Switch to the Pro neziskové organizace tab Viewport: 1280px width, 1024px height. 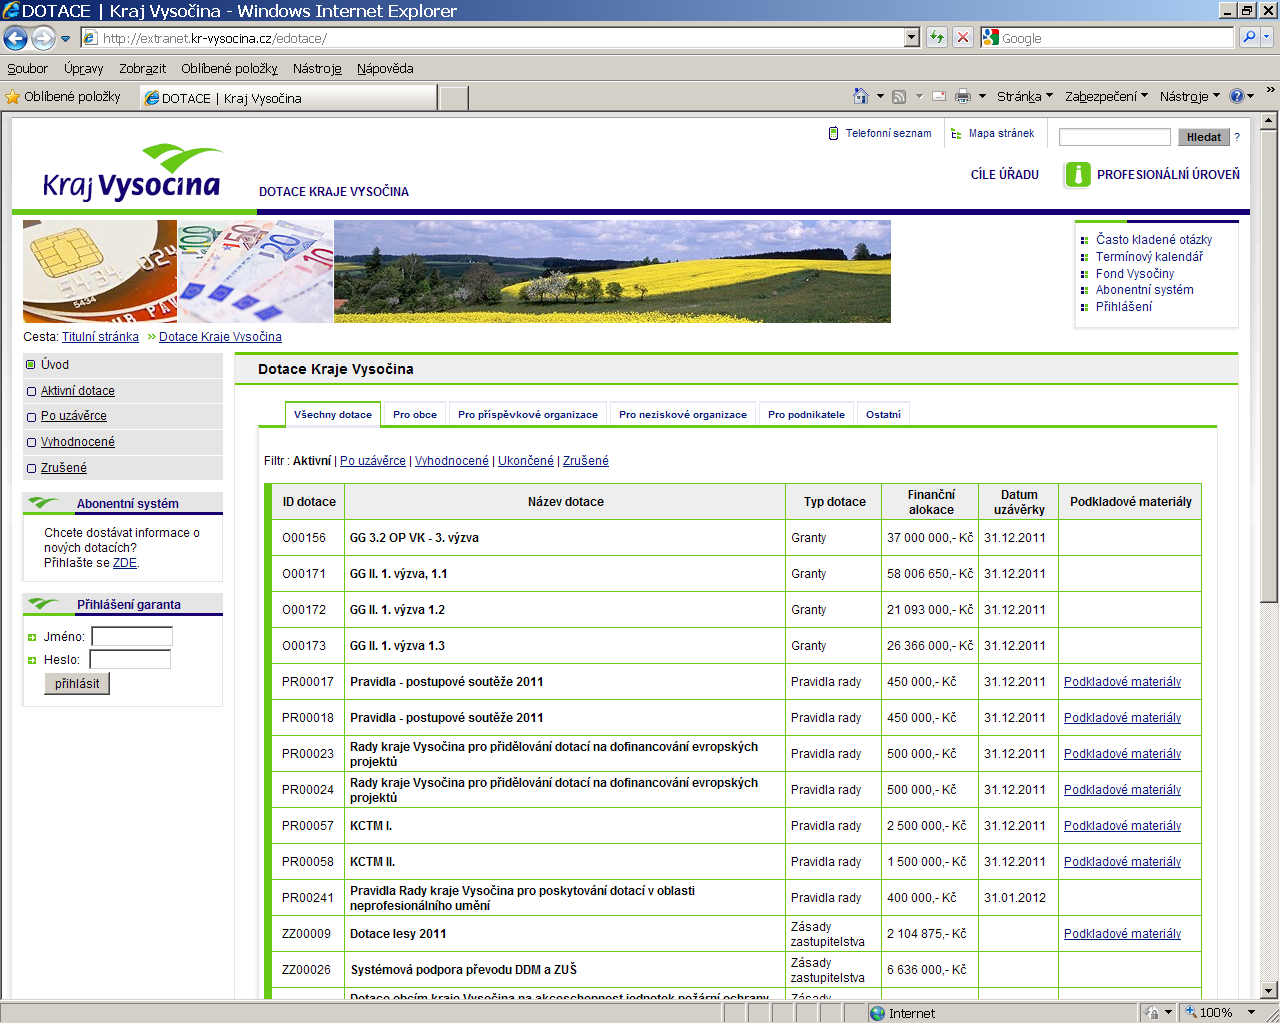[683, 414]
